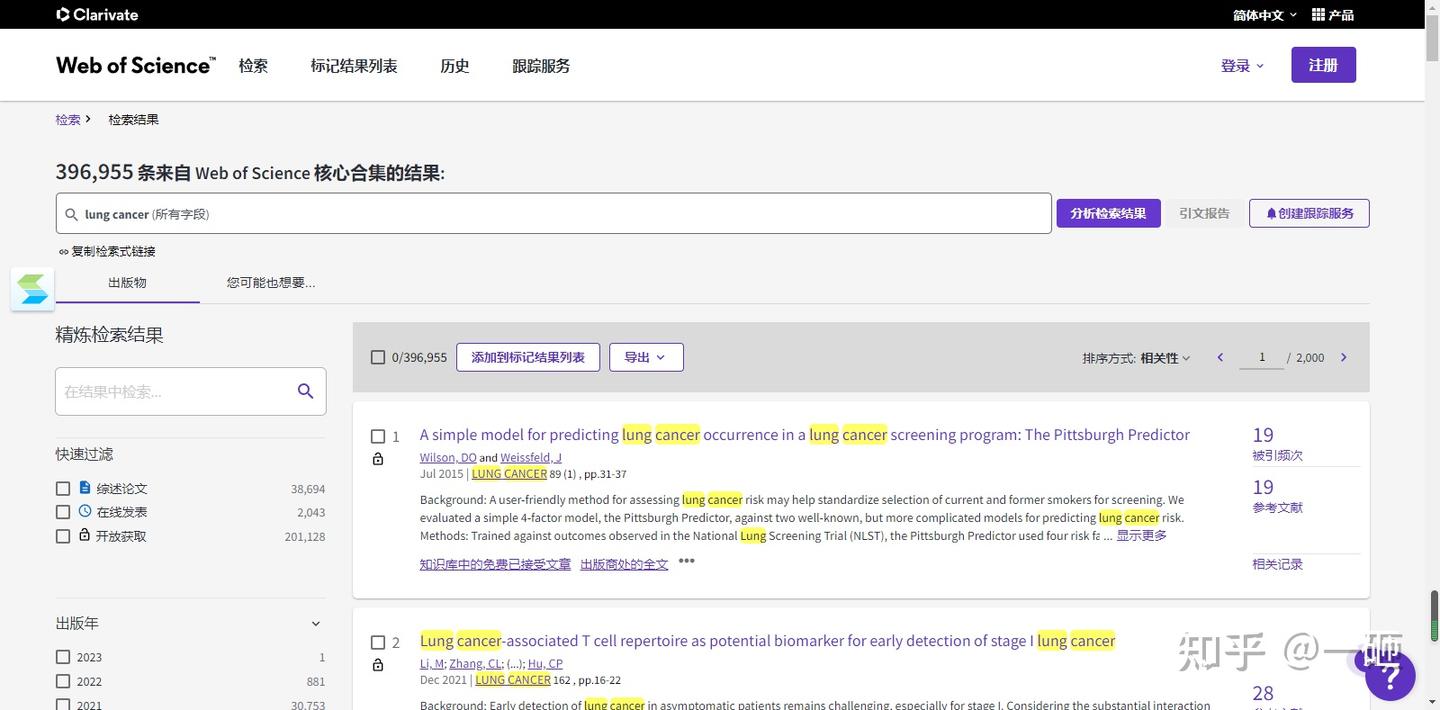Click the copy query link icon
The height and width of the screenshot is (710, 1440).
point(64,252)
